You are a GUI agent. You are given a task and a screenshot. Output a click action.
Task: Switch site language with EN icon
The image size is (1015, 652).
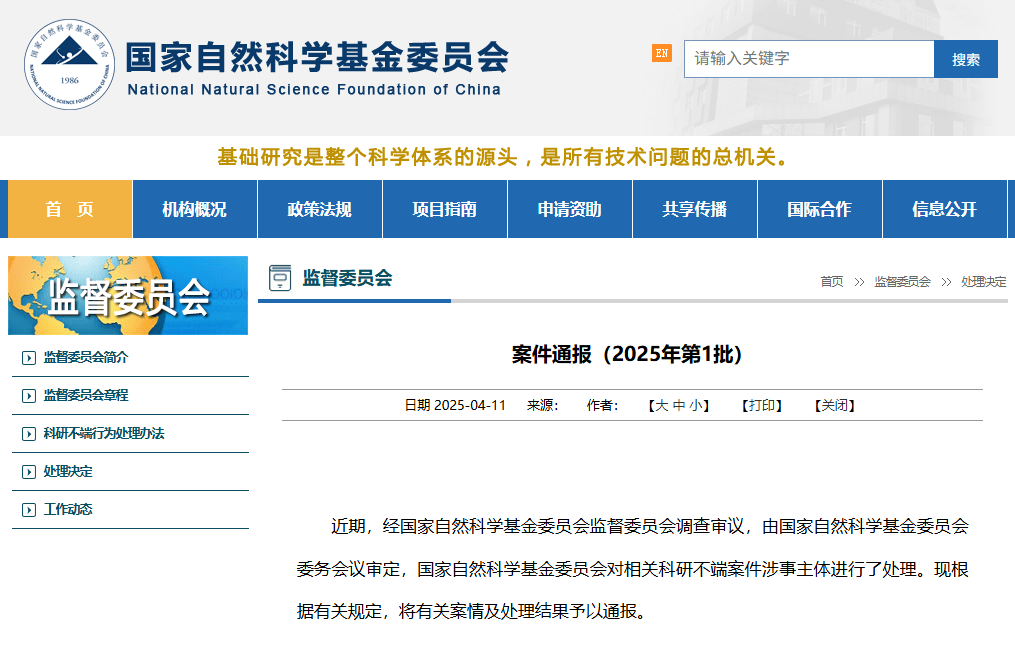662,53
